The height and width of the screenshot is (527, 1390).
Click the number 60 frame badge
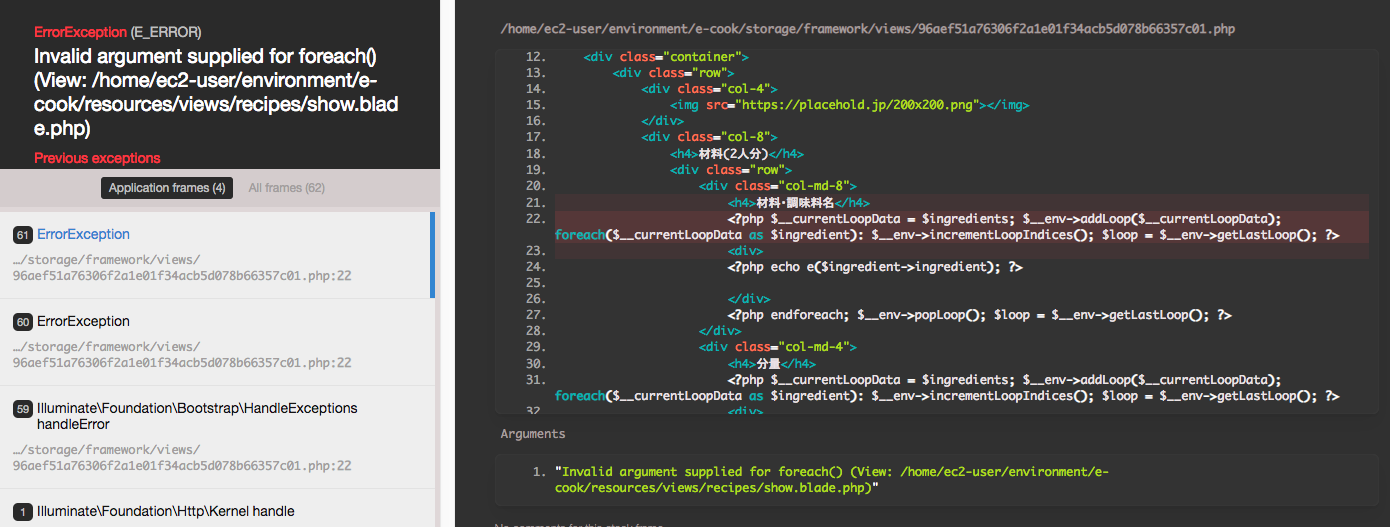click(x=22, y=322)
